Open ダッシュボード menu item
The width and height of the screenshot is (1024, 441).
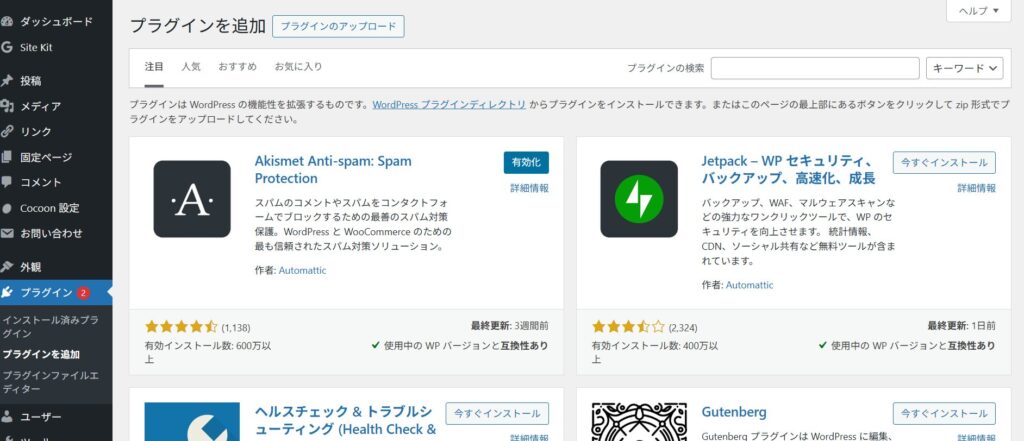[x=56, y=22]
